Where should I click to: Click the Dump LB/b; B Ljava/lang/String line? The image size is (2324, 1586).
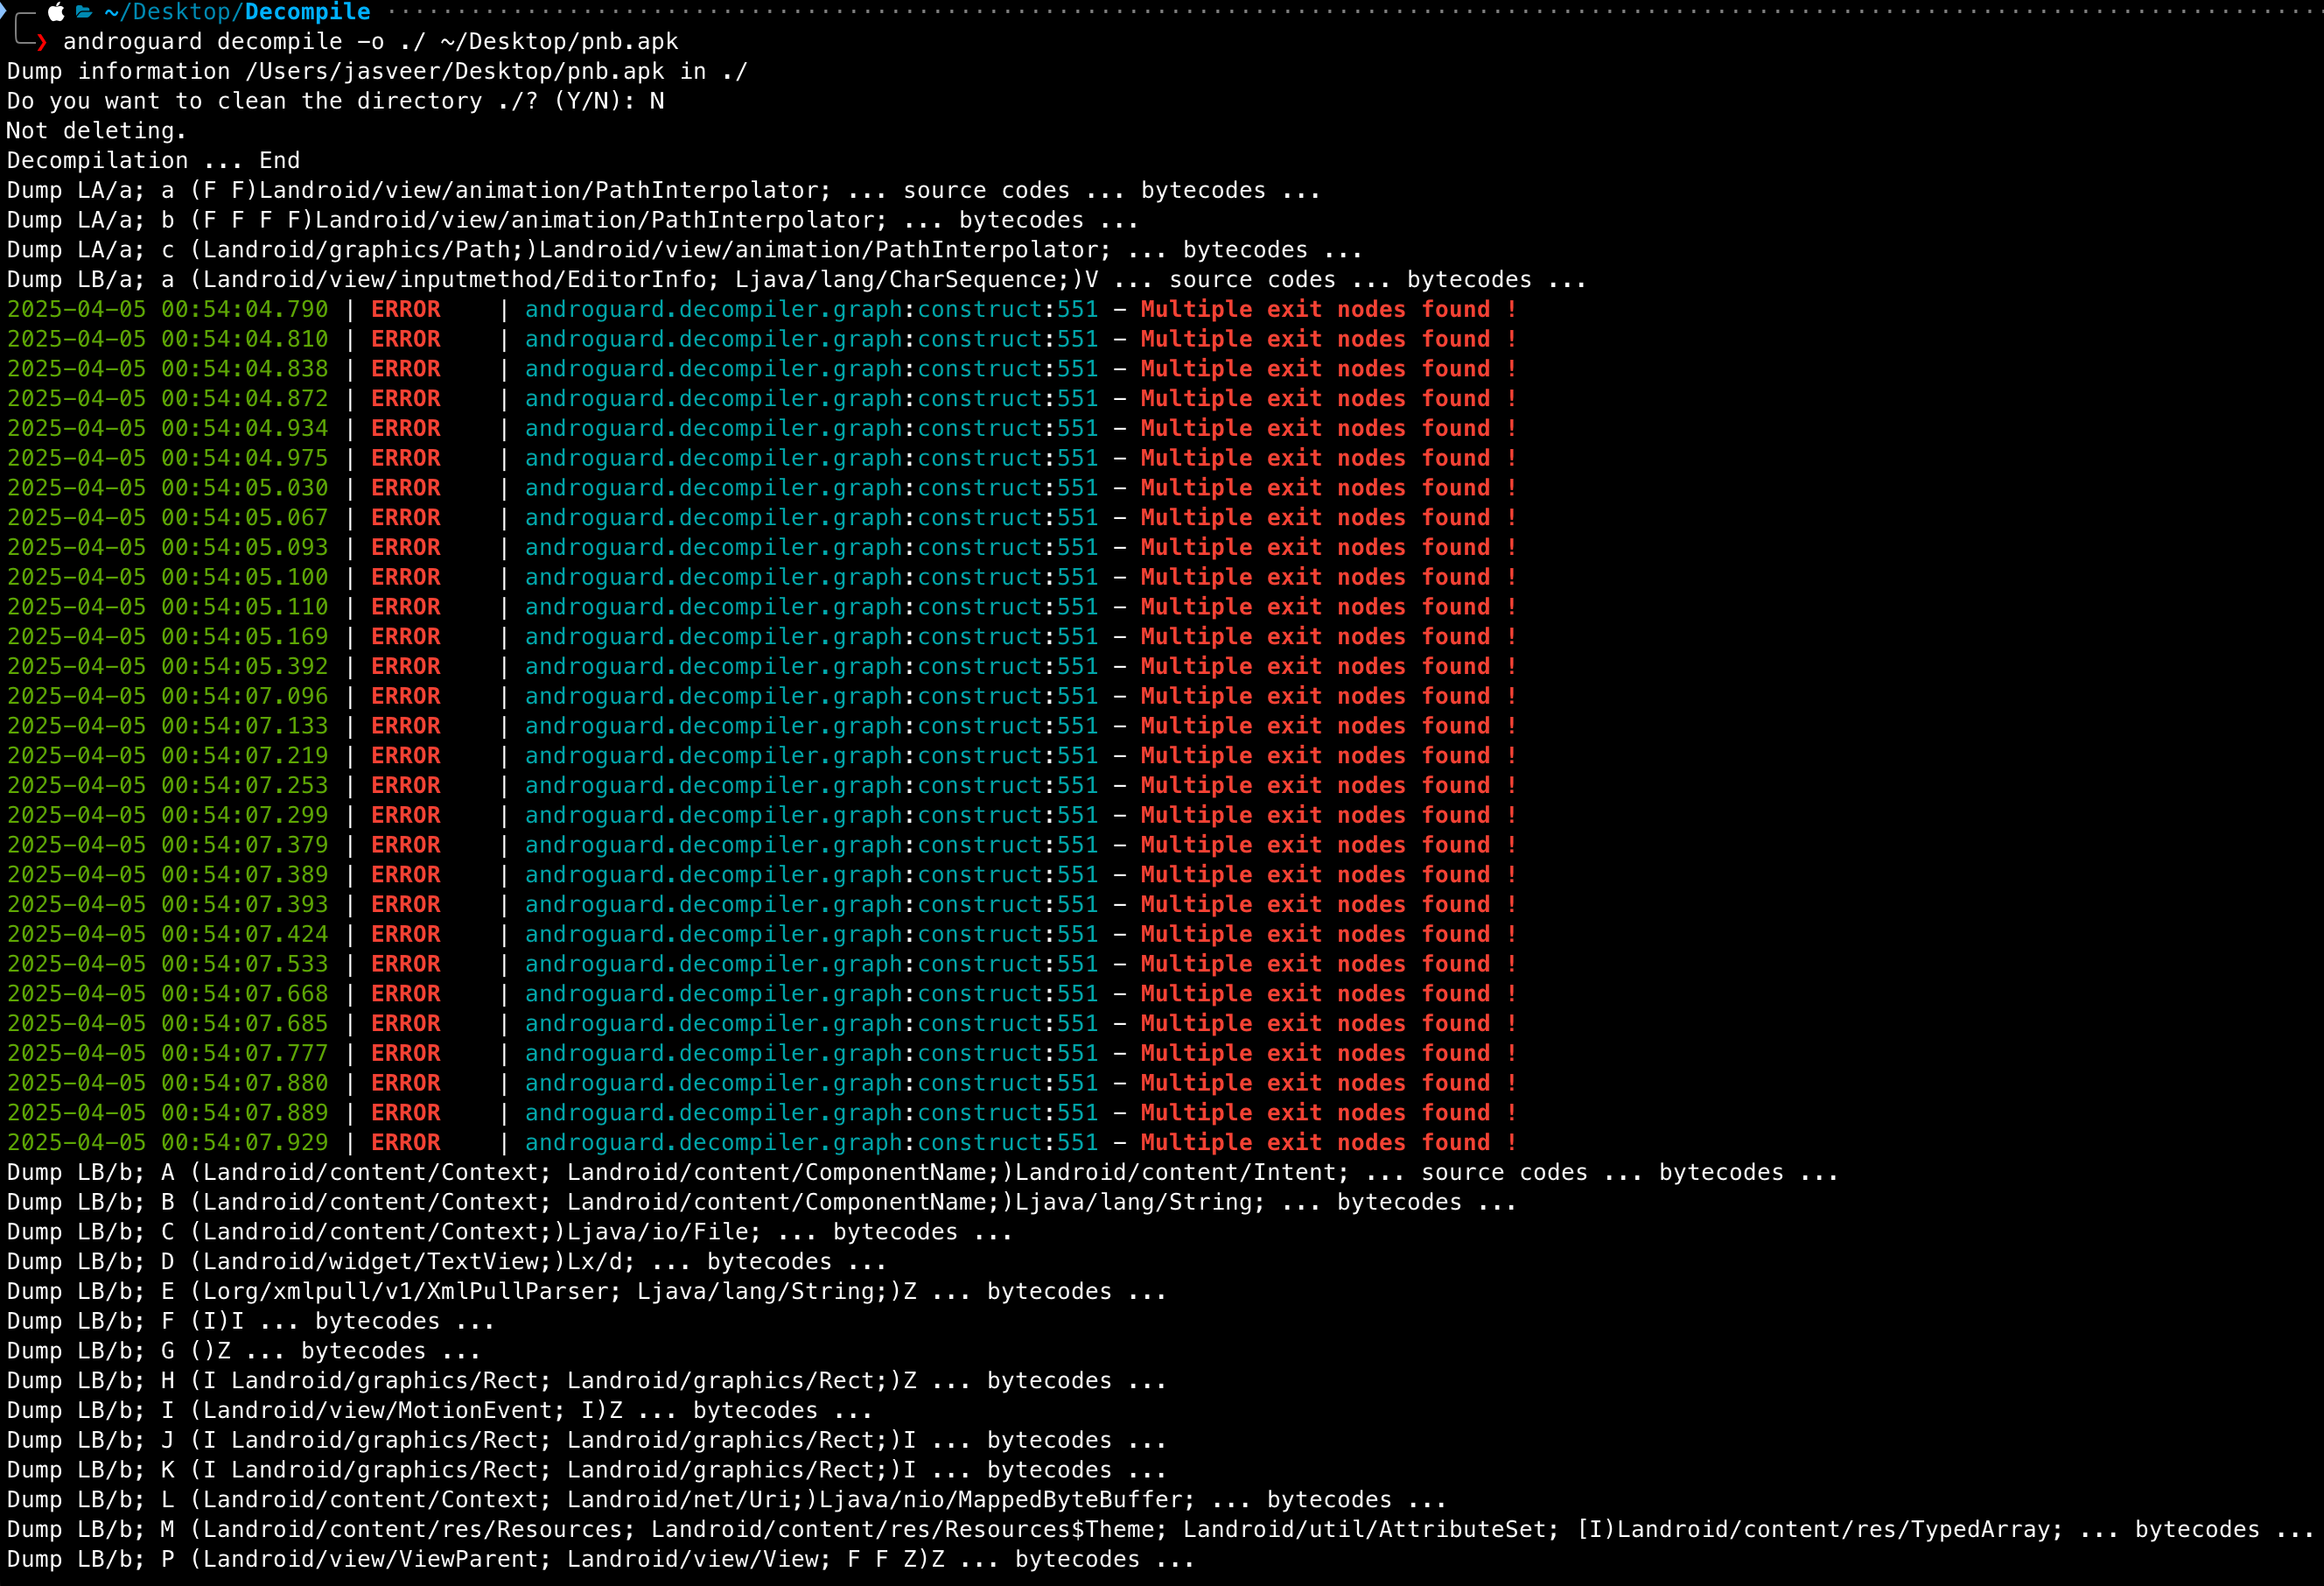(x=761, y=1202)
